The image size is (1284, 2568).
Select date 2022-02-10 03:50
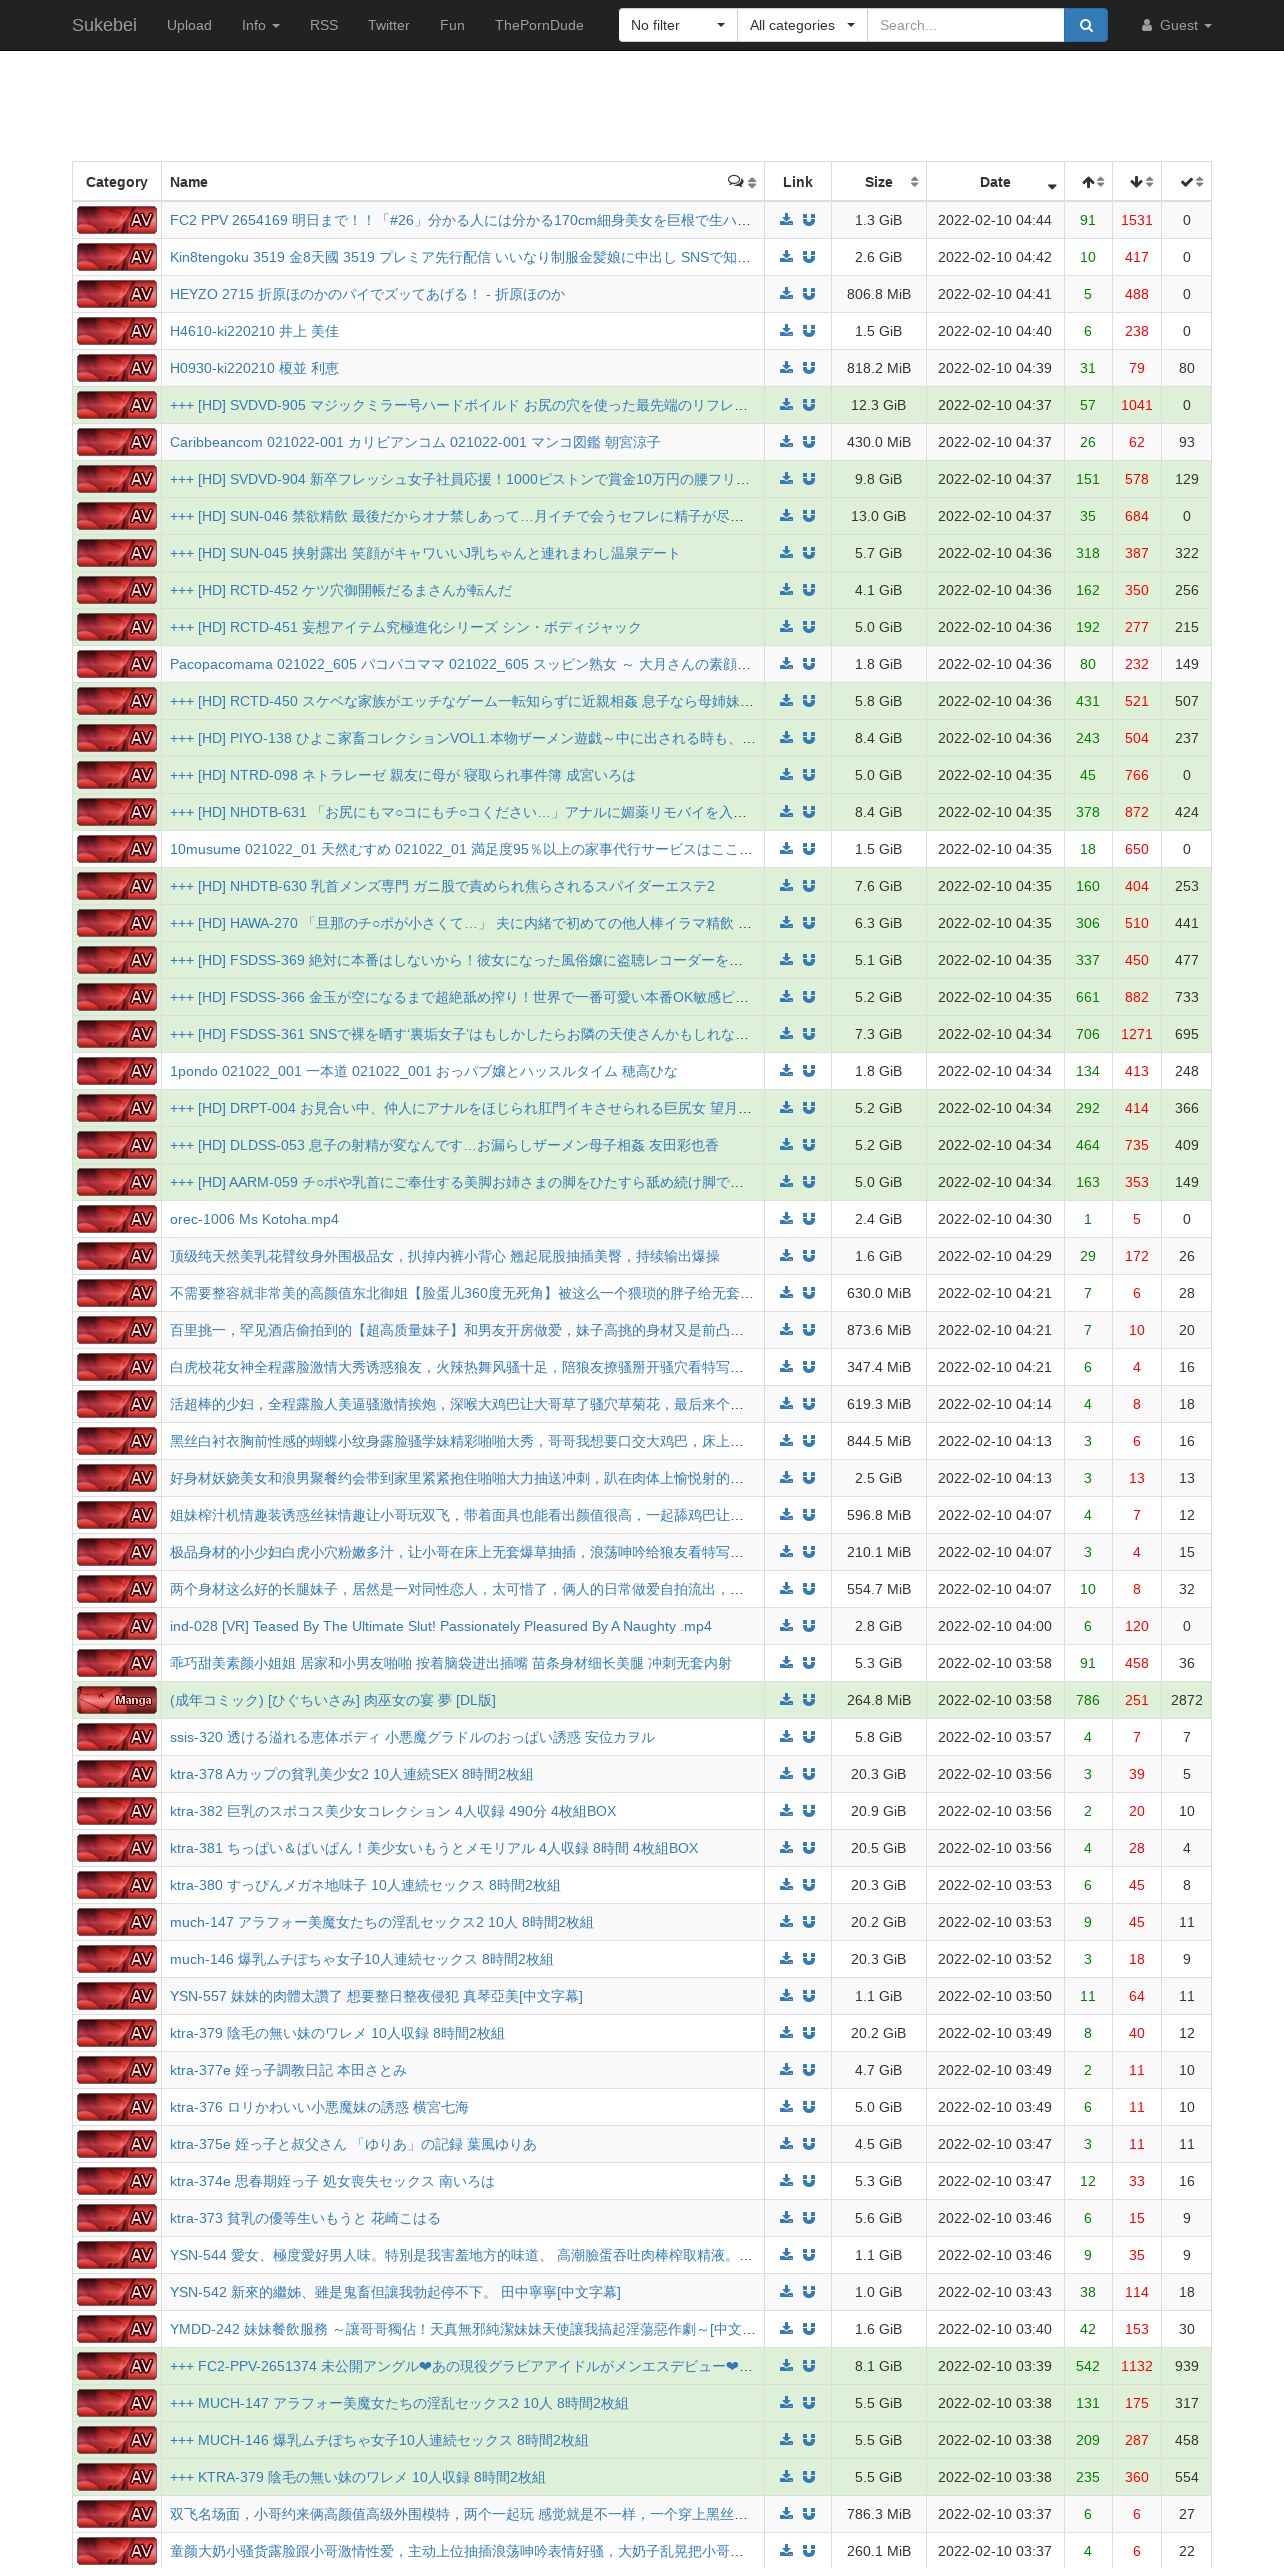pyautogui.click(x=995, y=1996)
